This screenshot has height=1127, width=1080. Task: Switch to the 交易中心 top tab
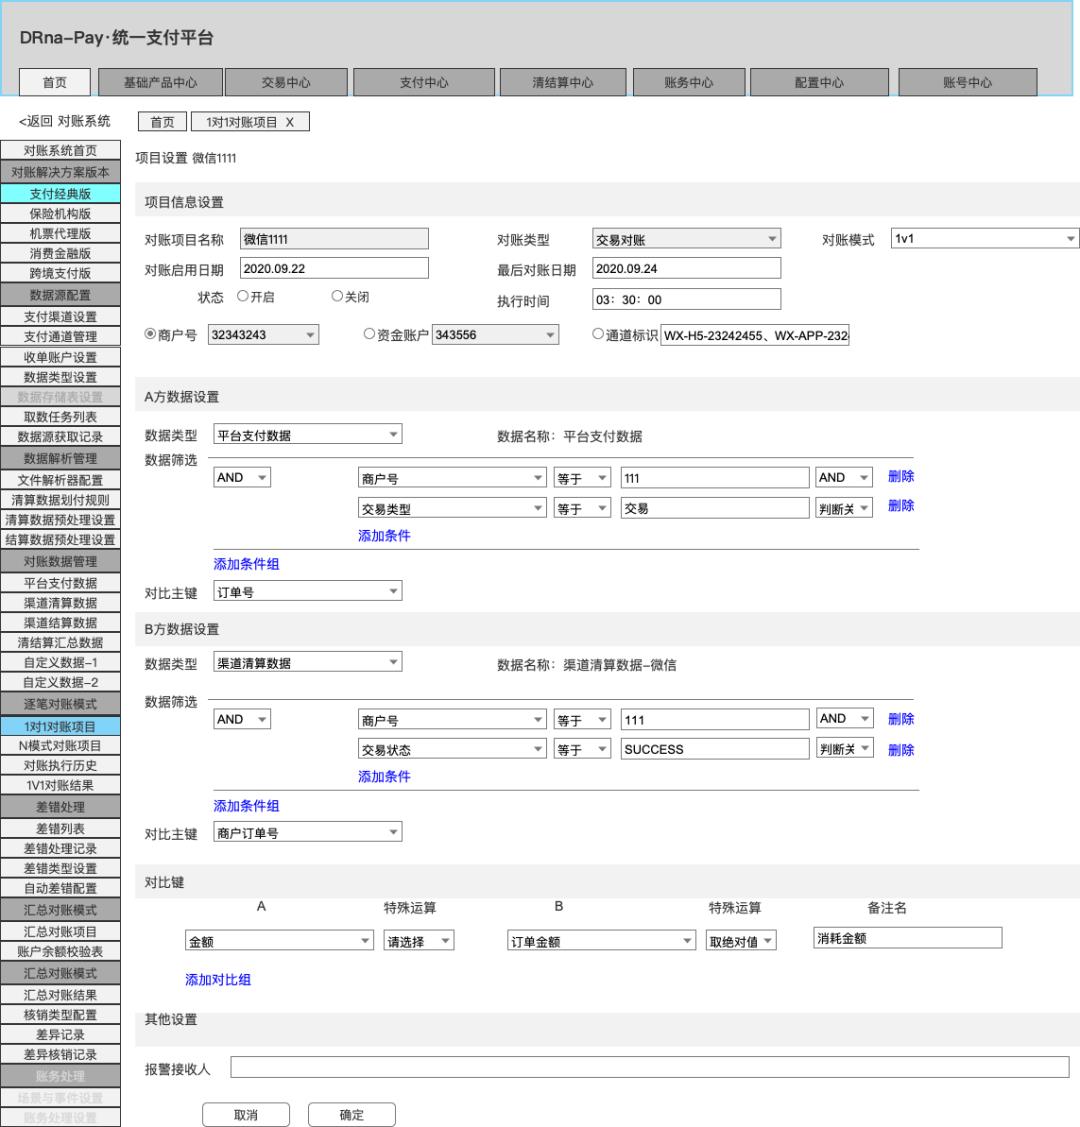tap(286, 83)
